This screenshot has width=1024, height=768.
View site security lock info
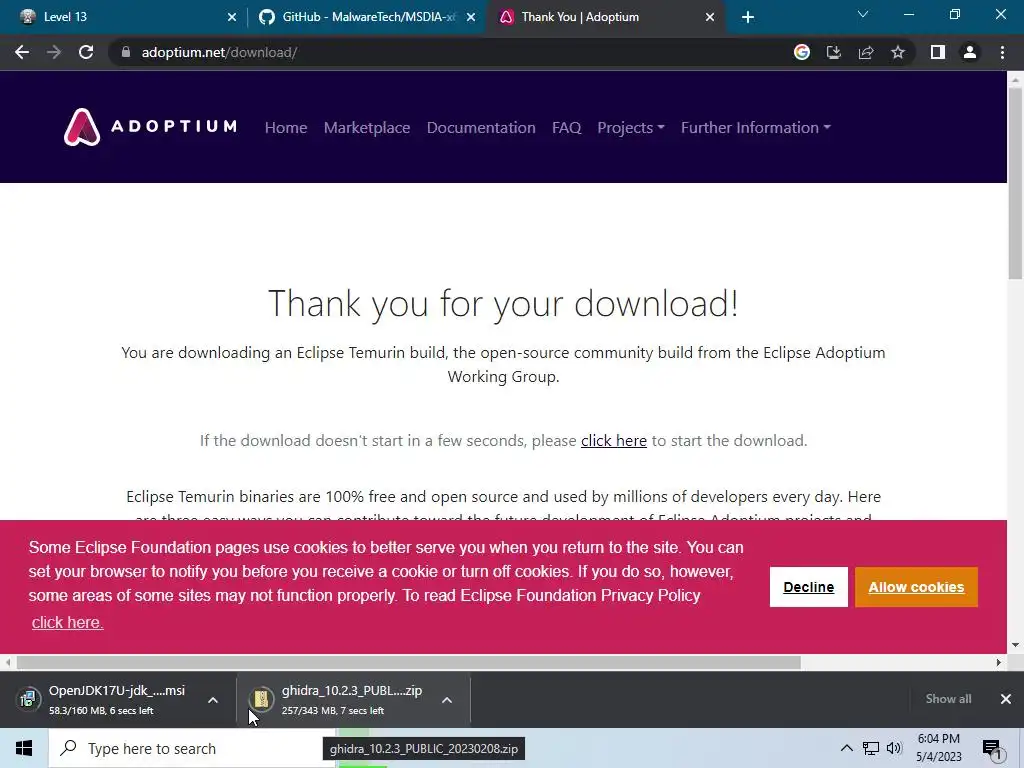tap(126, 52)
